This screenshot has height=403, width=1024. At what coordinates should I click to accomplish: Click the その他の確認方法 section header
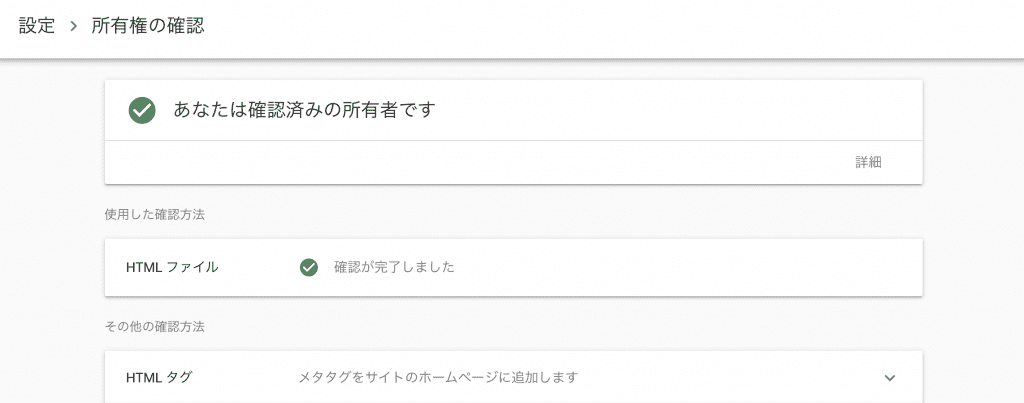coord(155,327)
